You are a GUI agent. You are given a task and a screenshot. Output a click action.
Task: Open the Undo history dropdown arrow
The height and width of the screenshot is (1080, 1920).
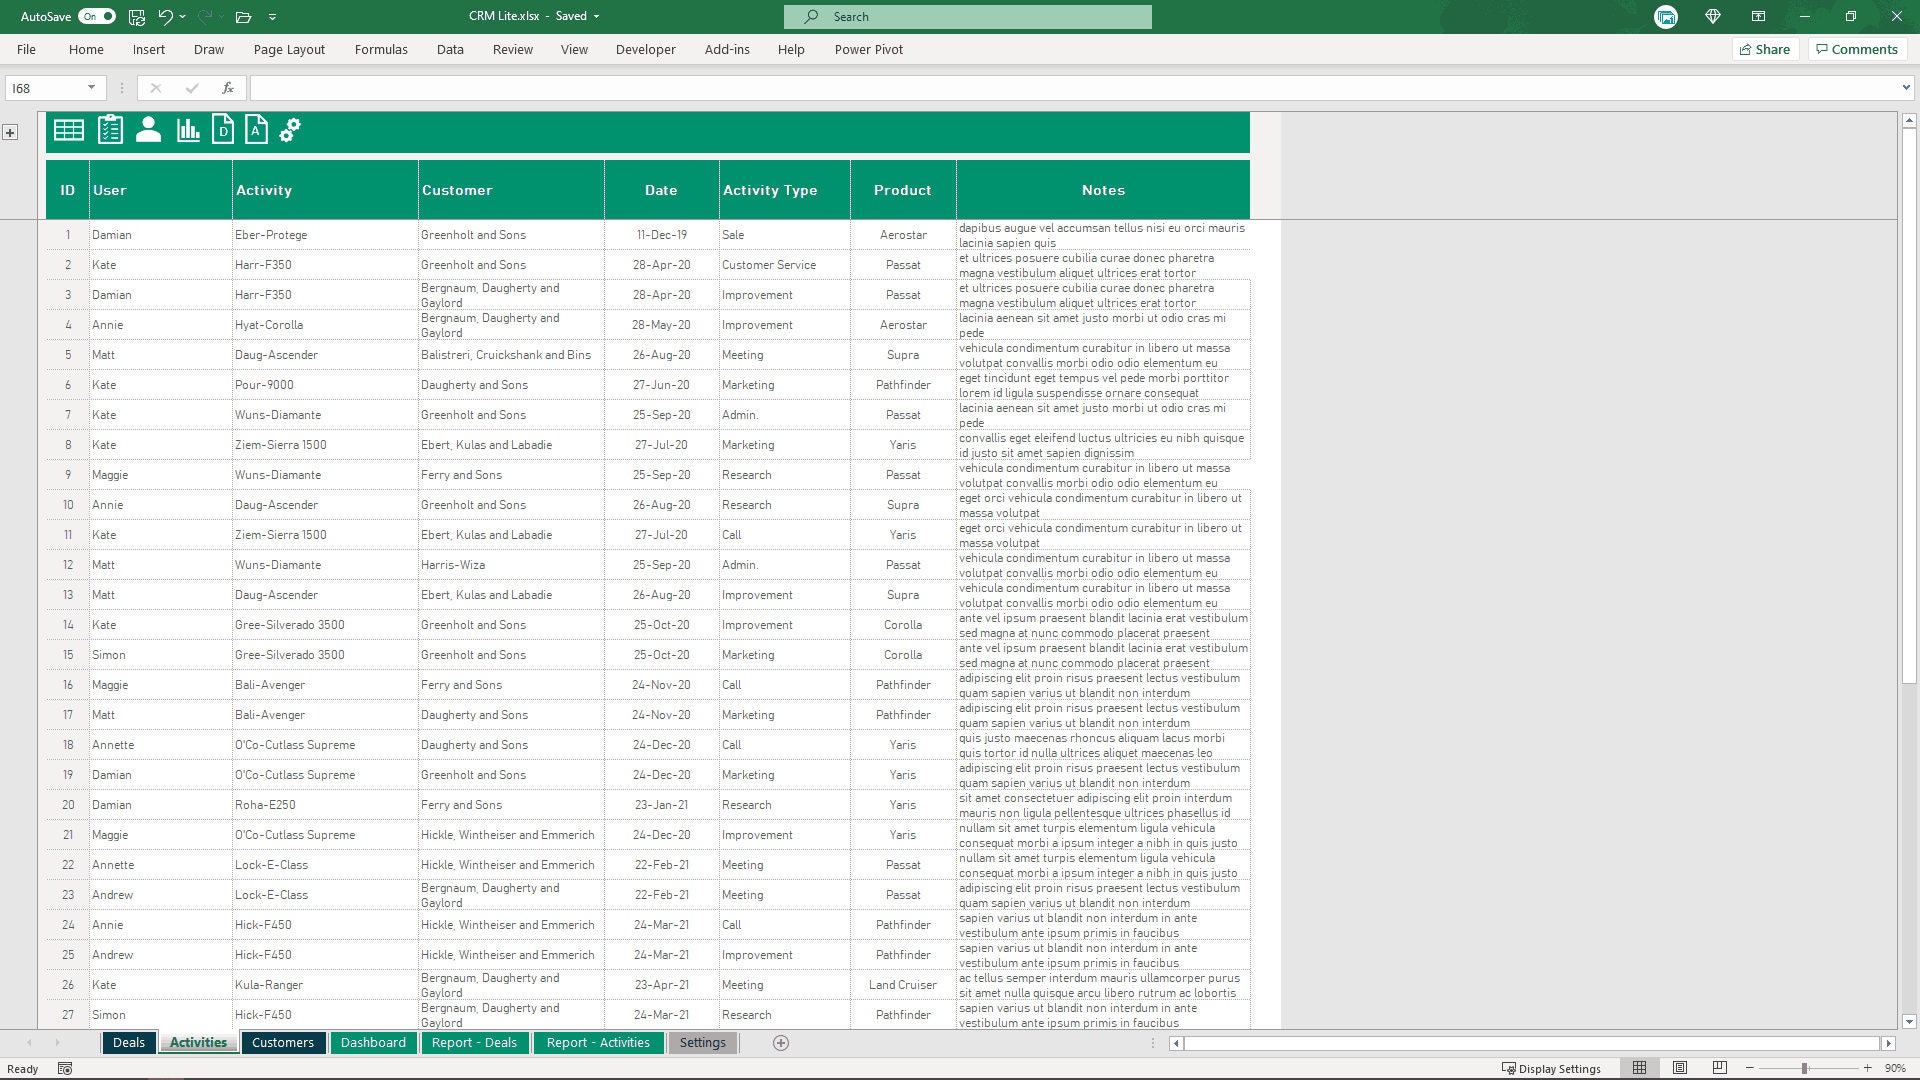pos(183,17)
